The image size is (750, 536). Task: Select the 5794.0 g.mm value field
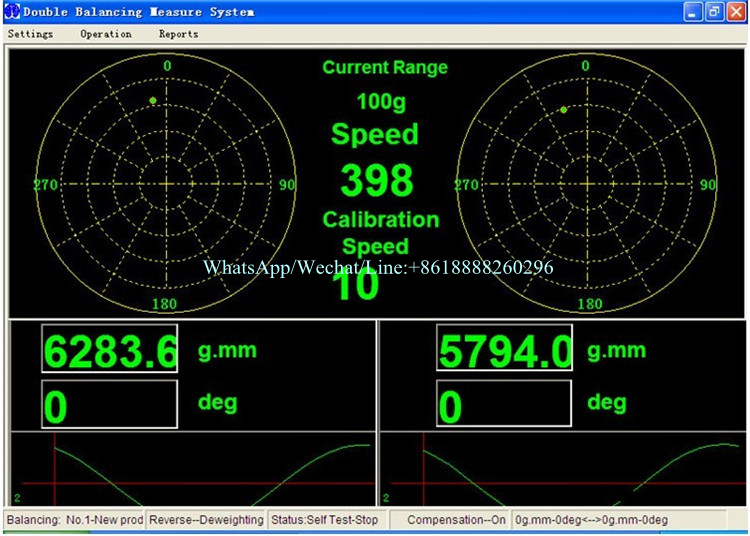[504, 349]
